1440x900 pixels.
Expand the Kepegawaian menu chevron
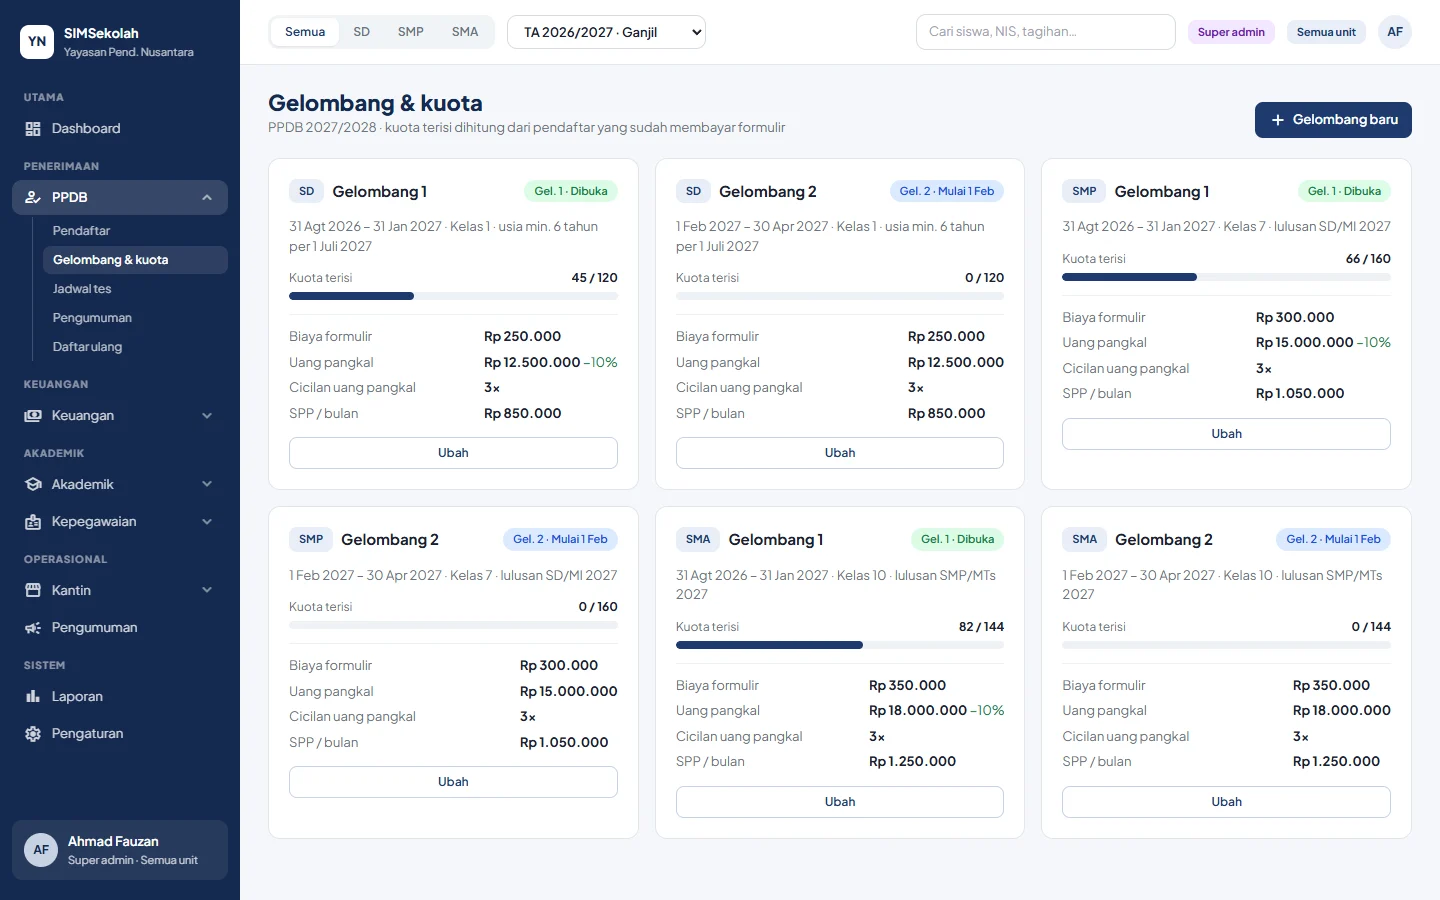207,522
